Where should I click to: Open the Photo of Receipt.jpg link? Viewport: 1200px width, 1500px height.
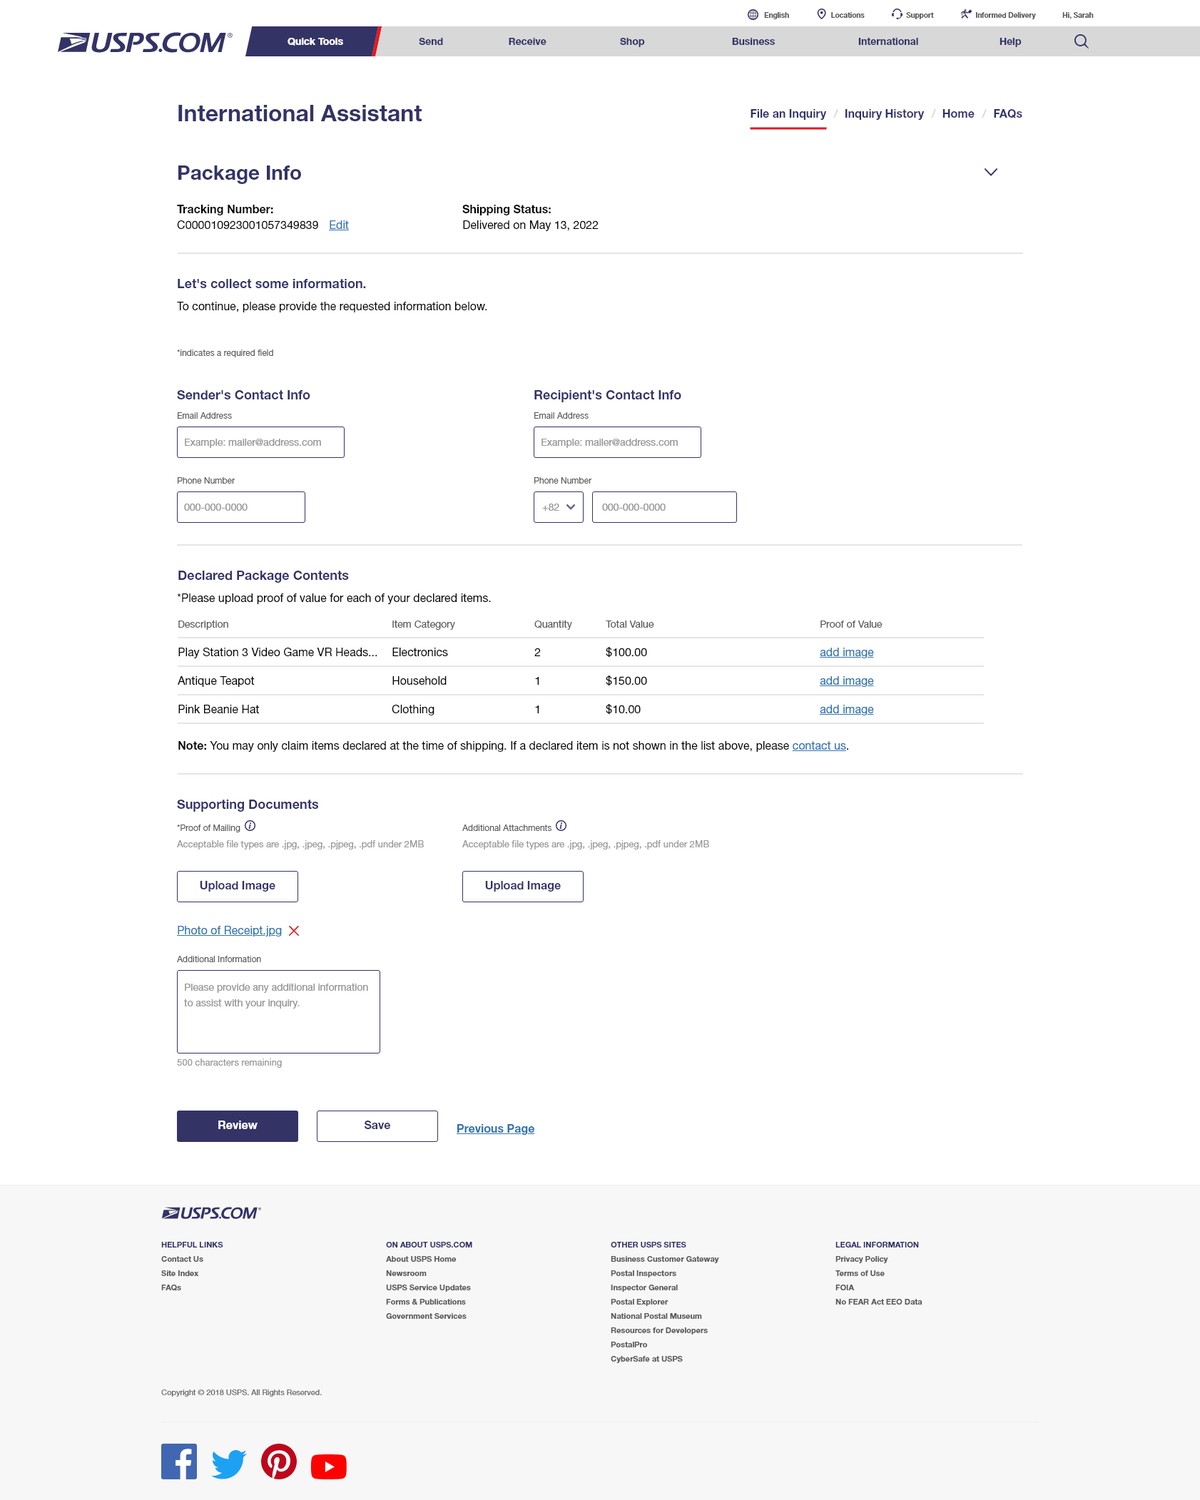tap(229, 931)
